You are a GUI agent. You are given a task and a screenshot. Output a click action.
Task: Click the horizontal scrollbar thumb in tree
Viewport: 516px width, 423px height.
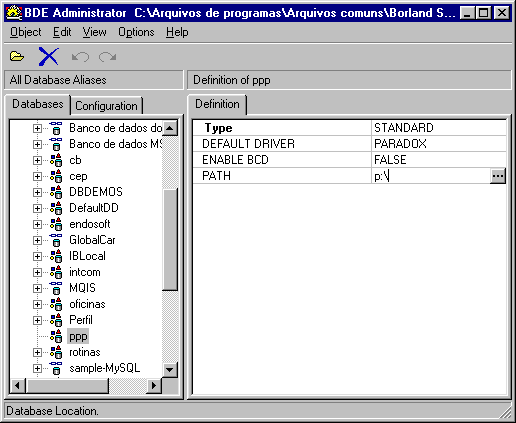[67, 386]
